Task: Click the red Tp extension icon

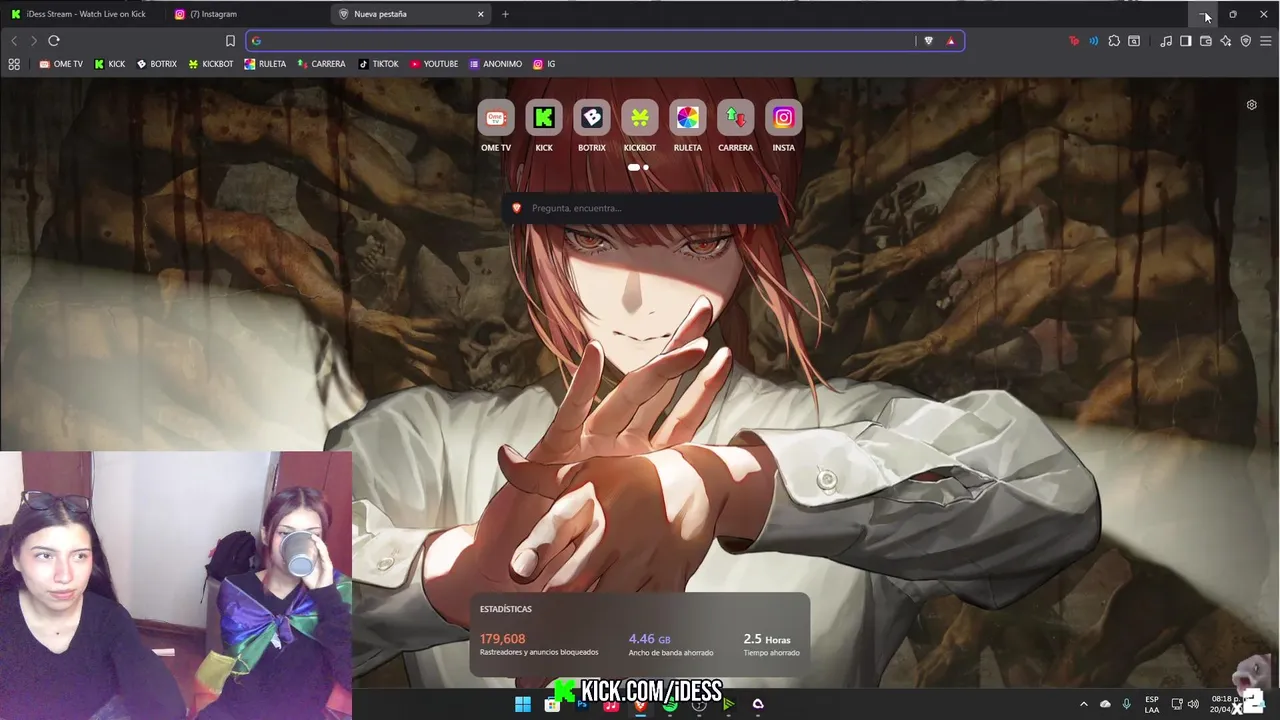Action: point(1074,41)
